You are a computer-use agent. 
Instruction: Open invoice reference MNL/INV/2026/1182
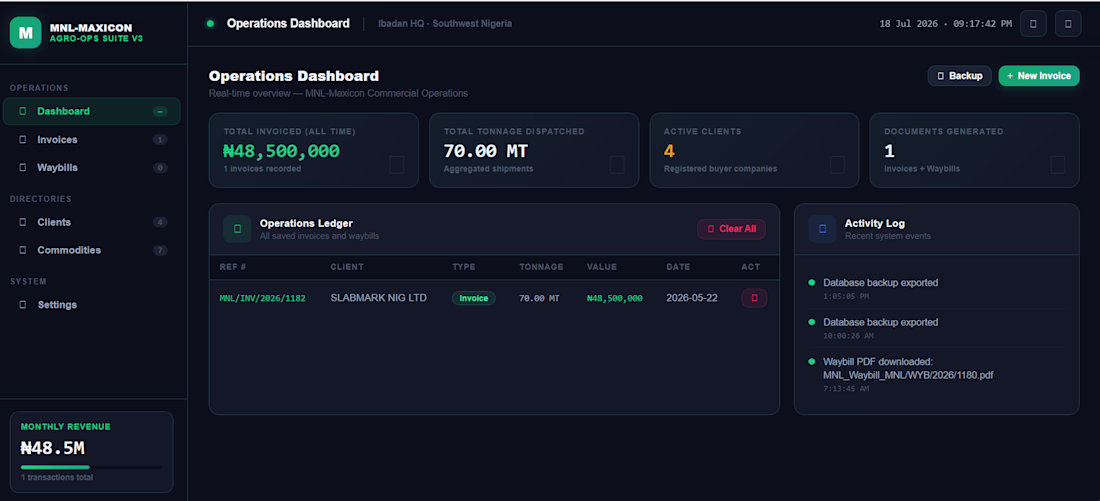tap(262, 298)
